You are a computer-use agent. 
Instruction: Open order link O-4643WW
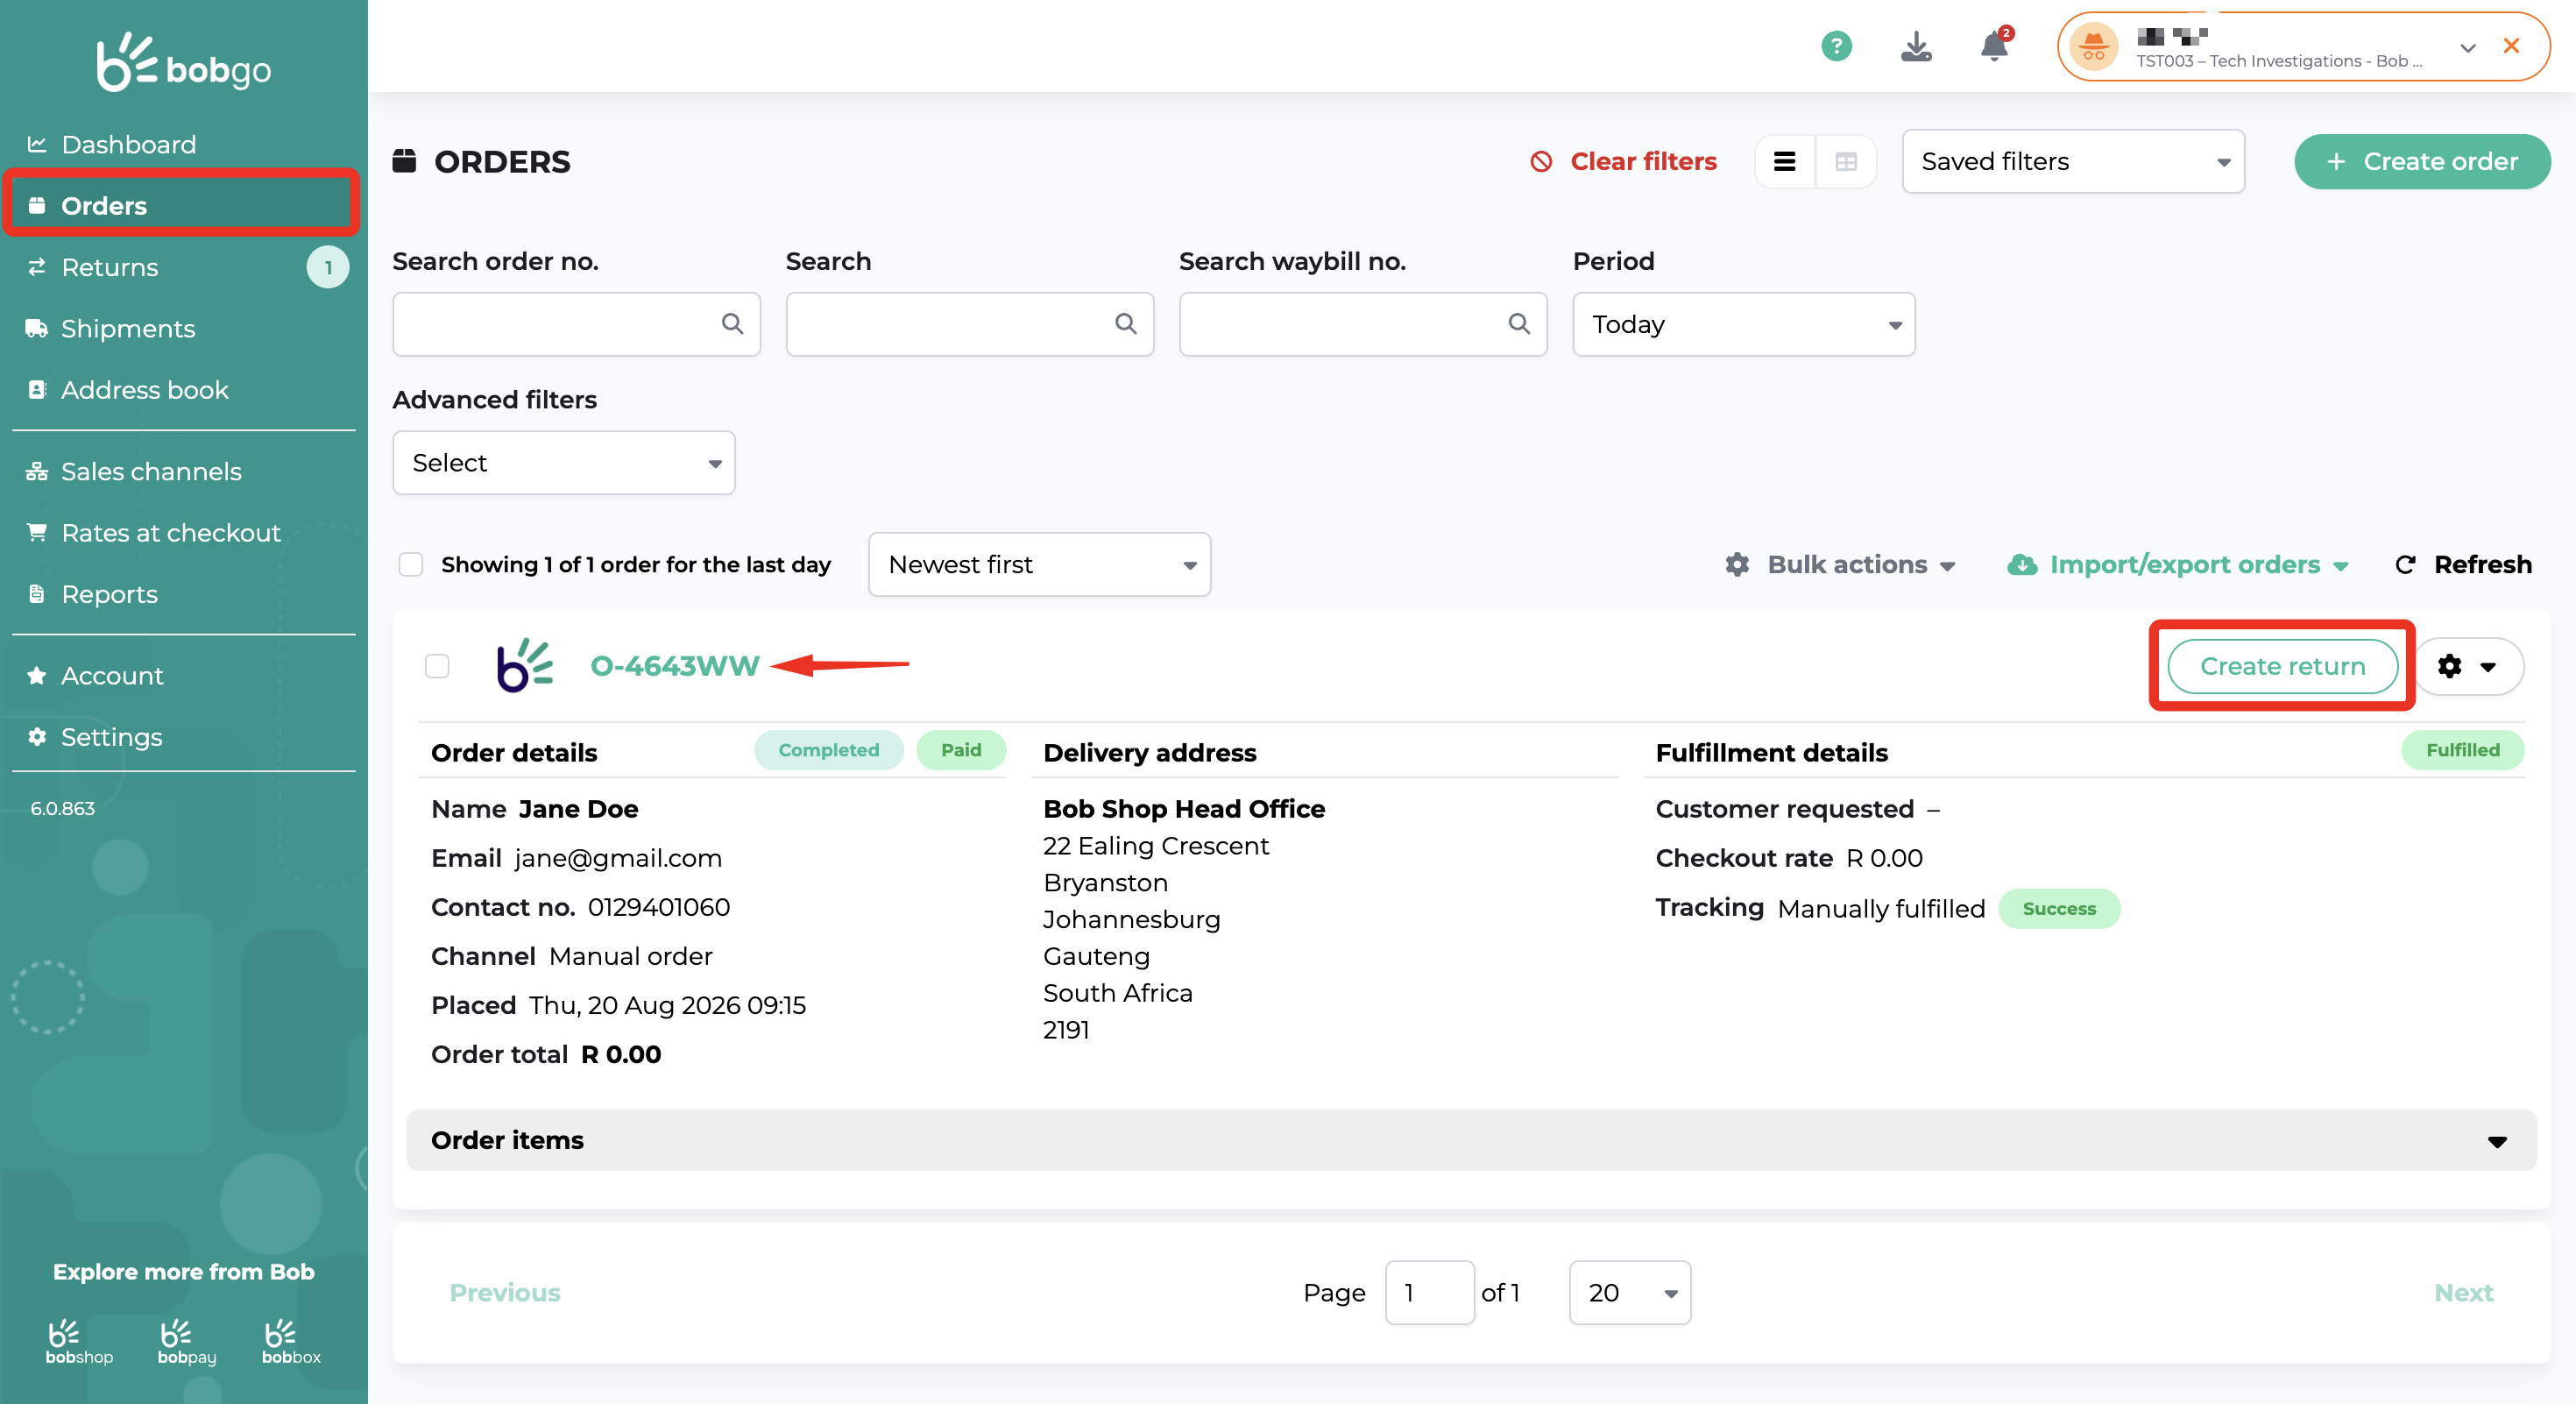[x=675, y=666]
